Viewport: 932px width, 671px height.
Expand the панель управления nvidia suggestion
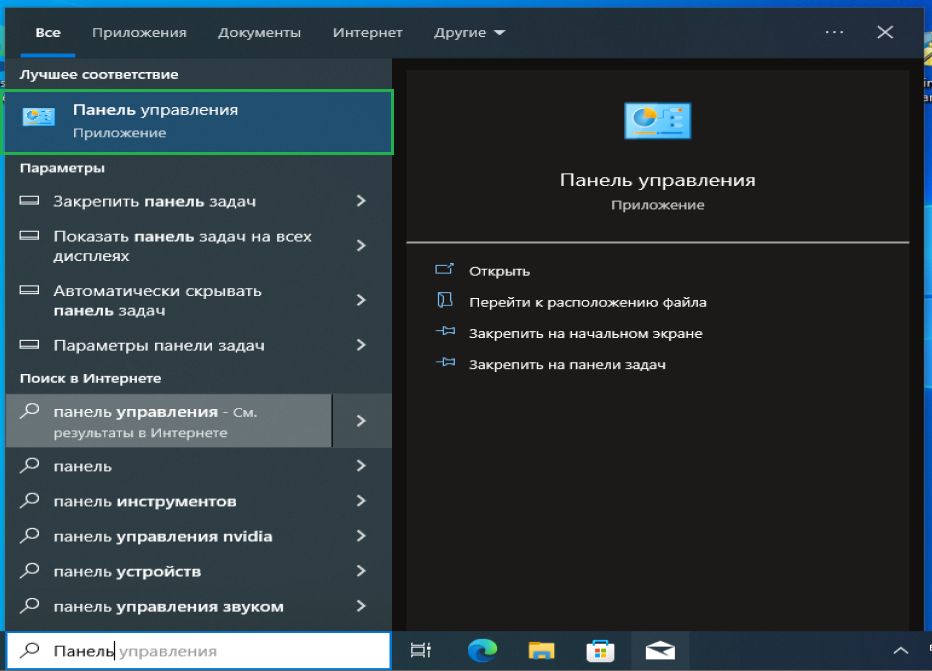pyautogui.click(x=362, y=536)
